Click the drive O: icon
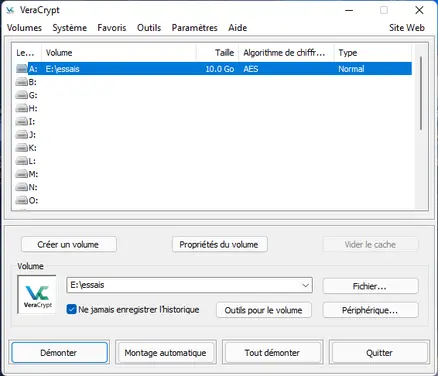Image resolution: width=438 pixels, height=376 pixels. click(22, 200)
